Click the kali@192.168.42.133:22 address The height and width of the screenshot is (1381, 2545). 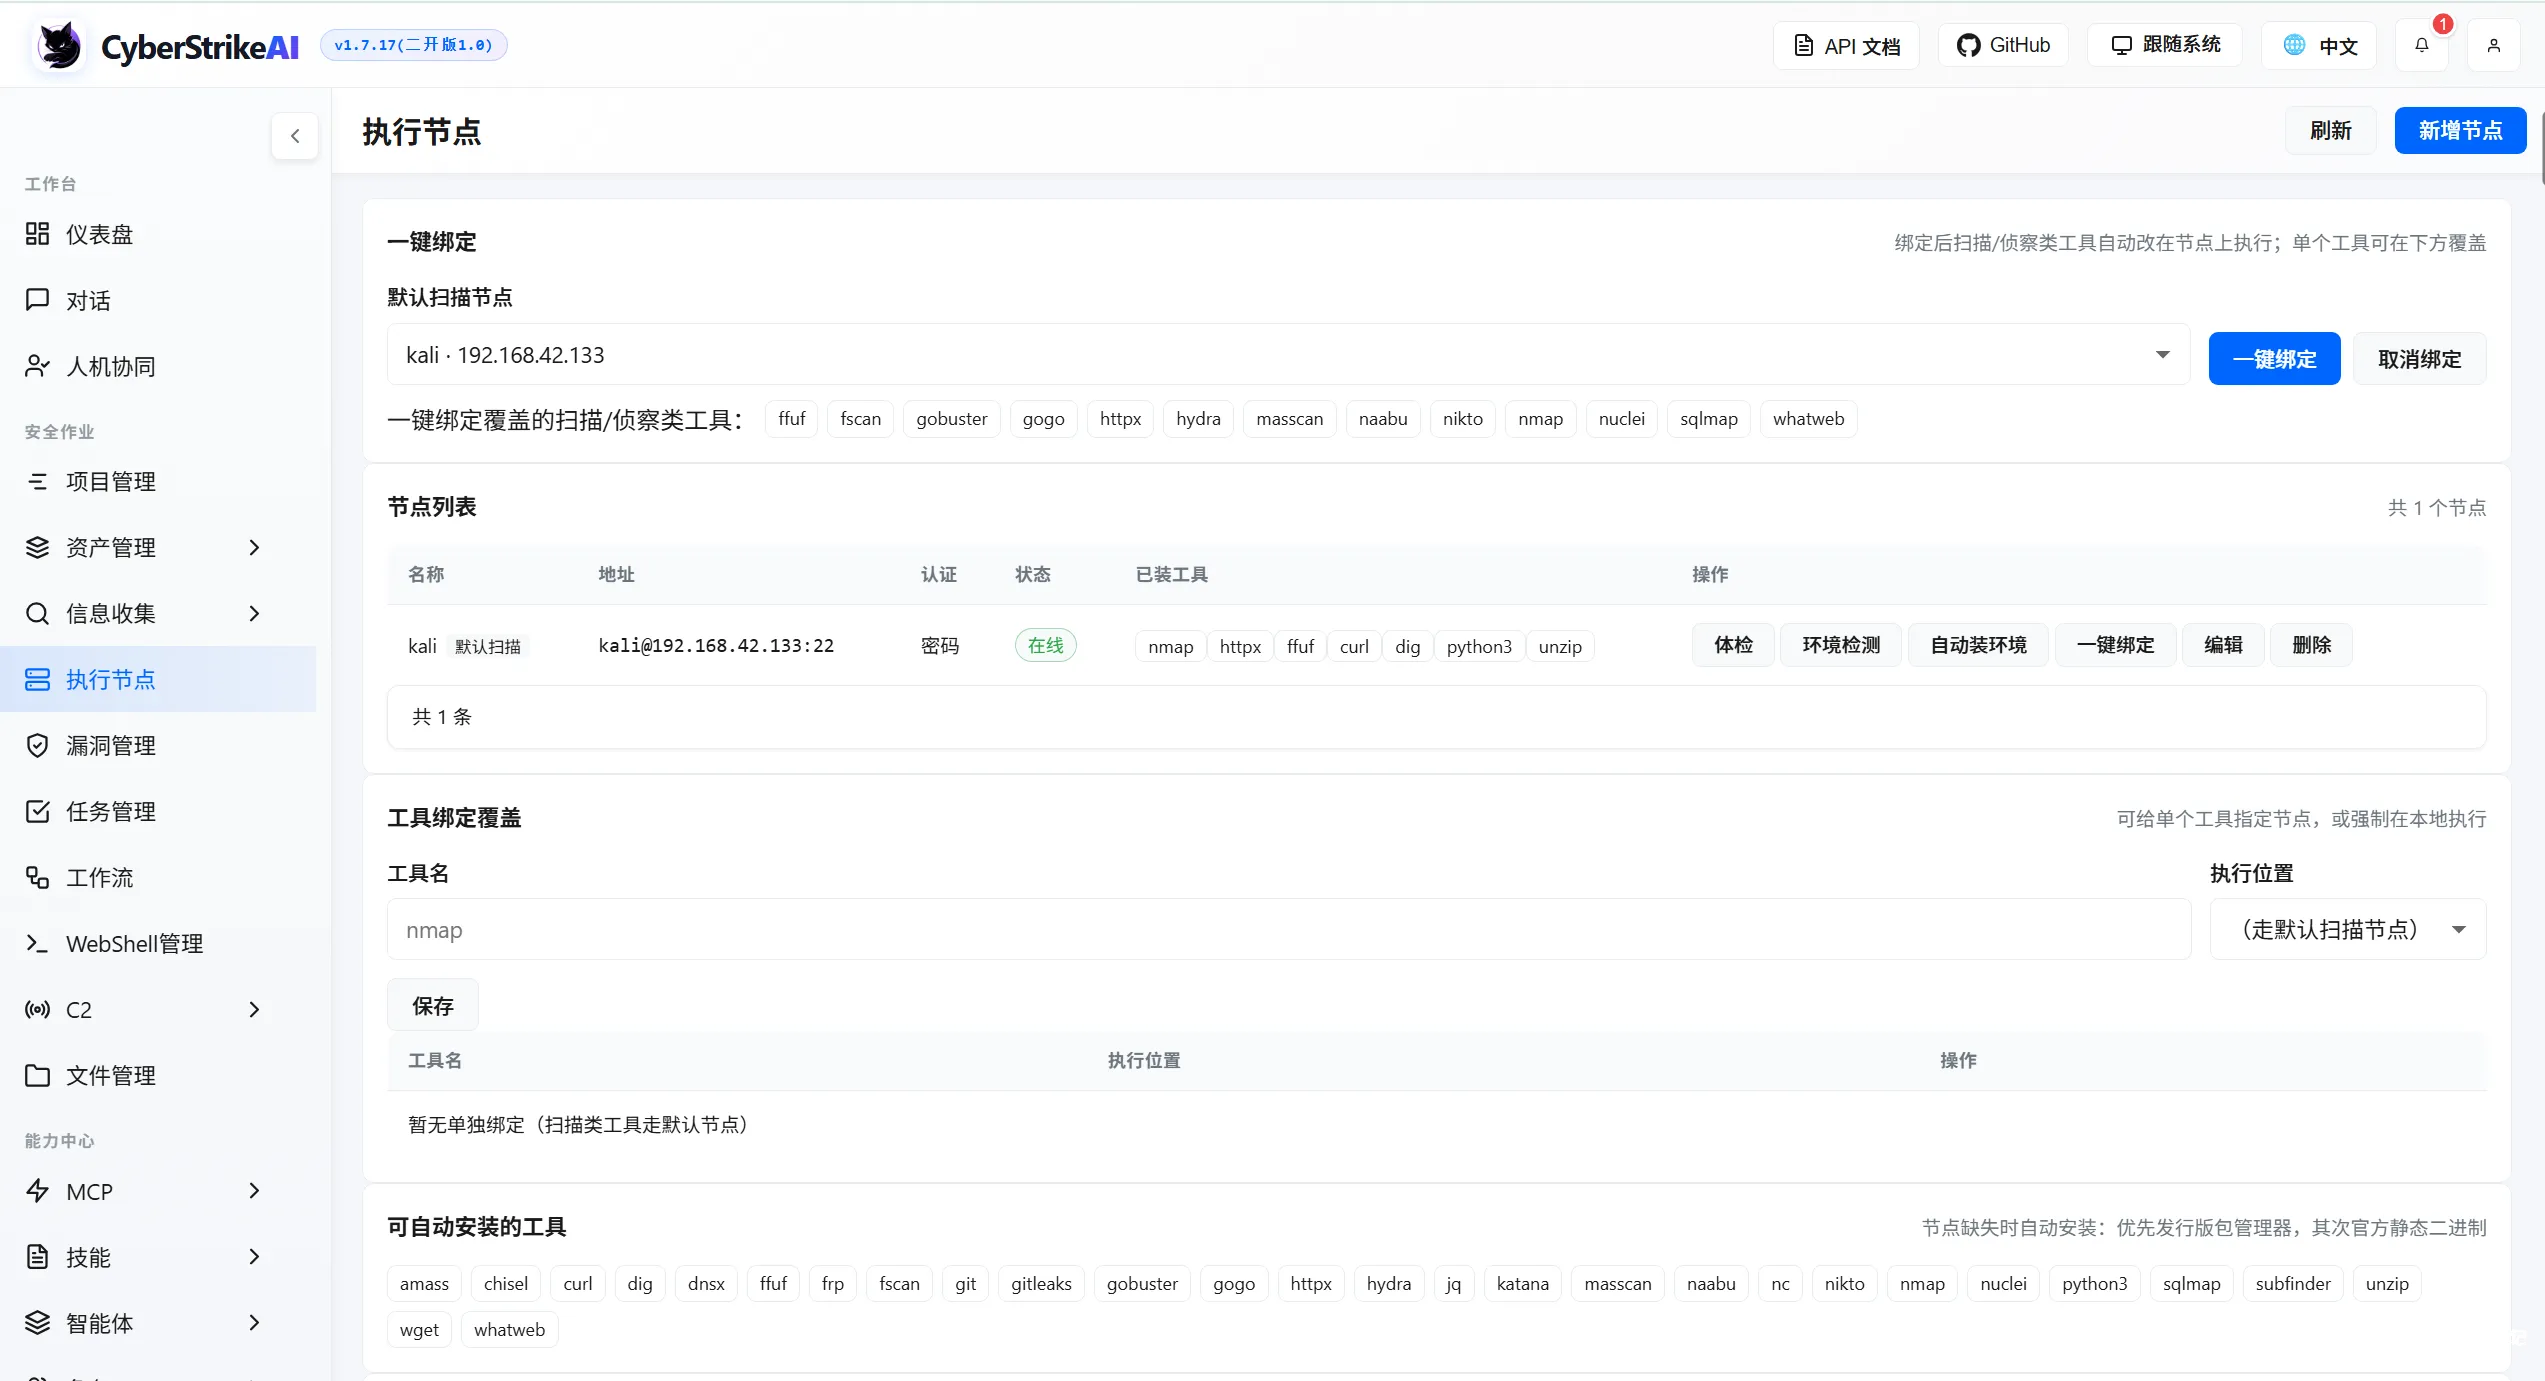pyautogui.click(x=716, y=646)
